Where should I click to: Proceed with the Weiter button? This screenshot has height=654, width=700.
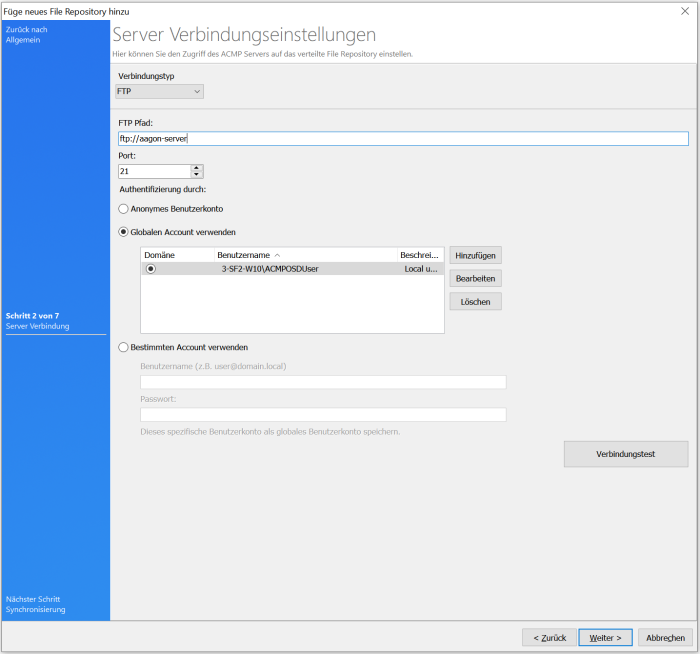tap(605, 637)
